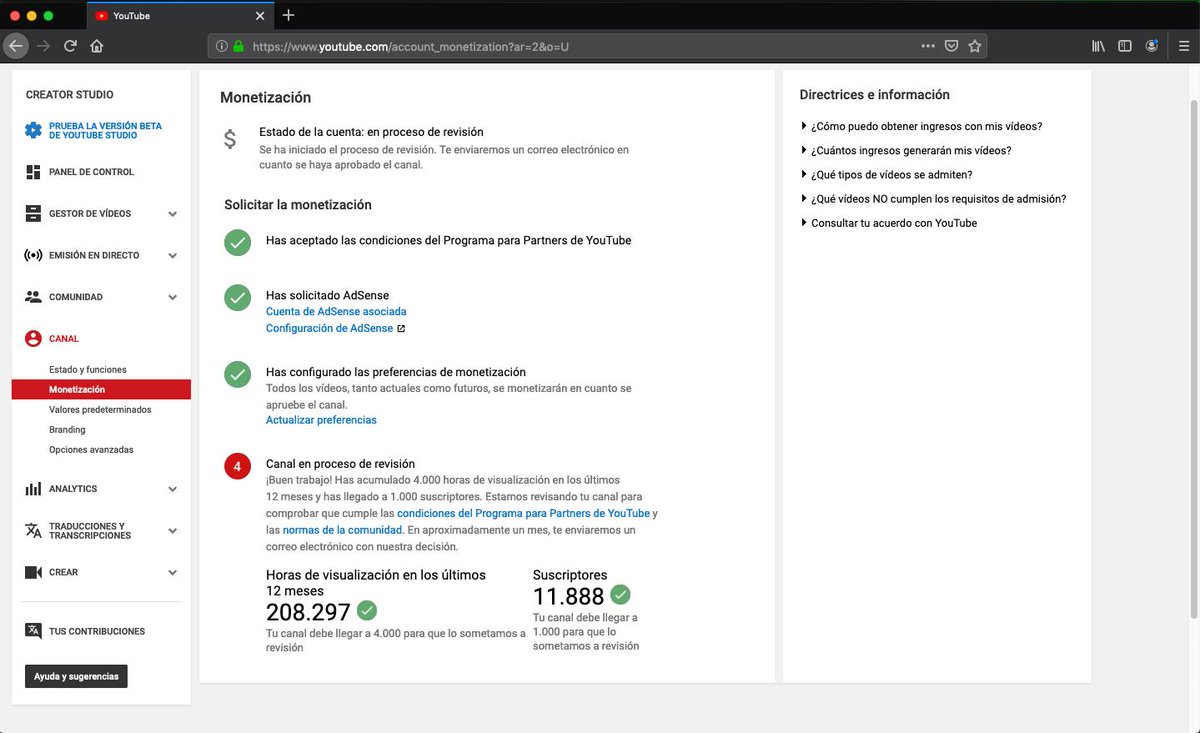Open a new browser tab with plus
The width and height of the screenshot is (1200, 733).
coord(289,15)
